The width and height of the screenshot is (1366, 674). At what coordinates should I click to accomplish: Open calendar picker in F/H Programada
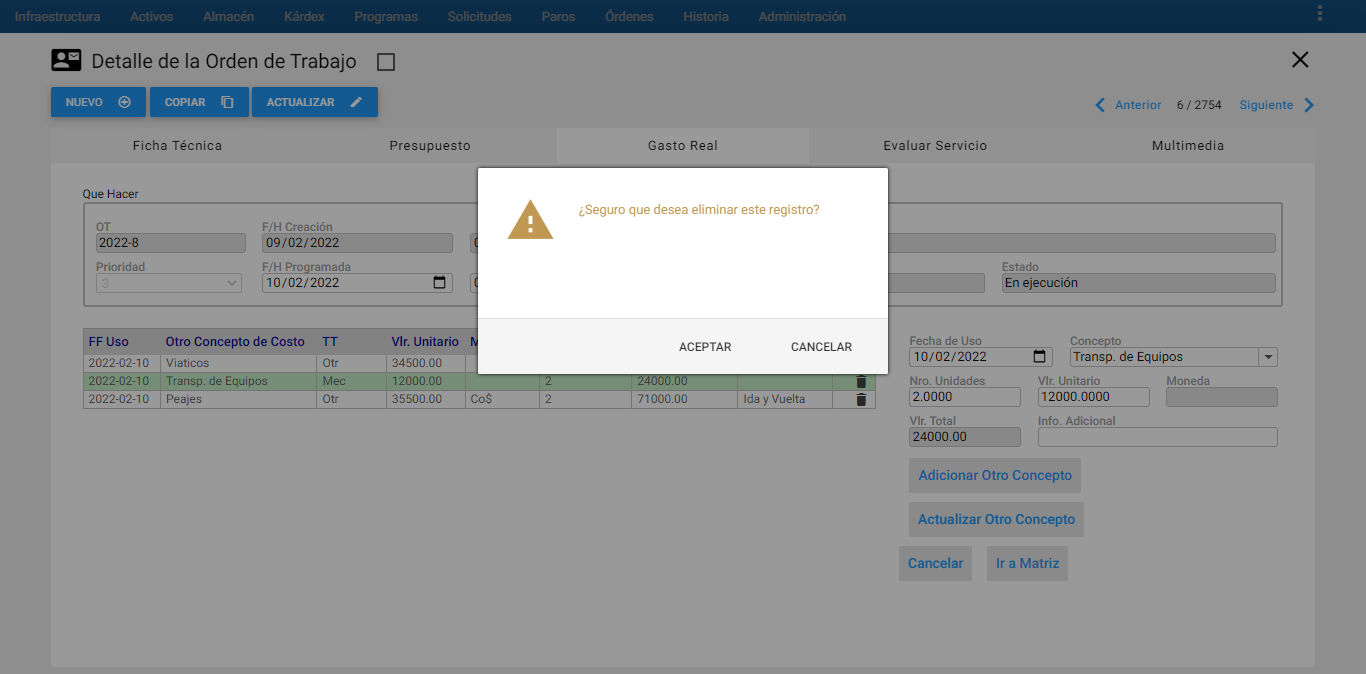pos(439,283)
